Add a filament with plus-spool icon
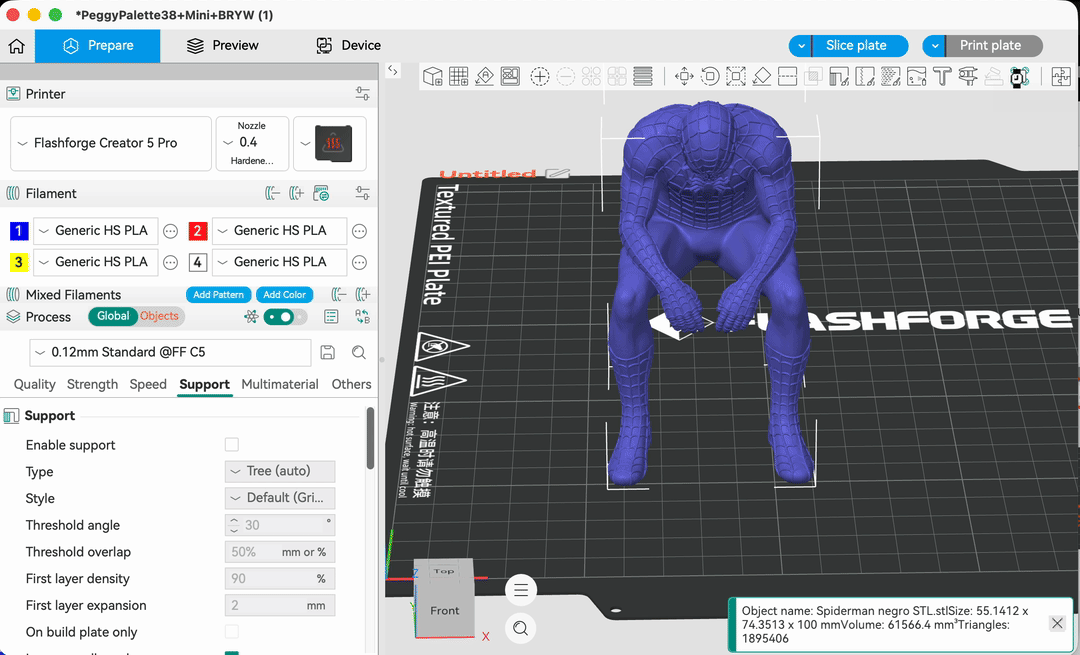 pos(296,194)
